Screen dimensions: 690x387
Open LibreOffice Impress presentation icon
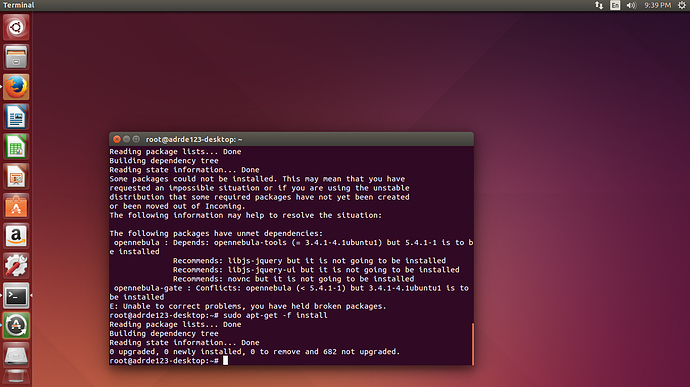coord(16,177)
